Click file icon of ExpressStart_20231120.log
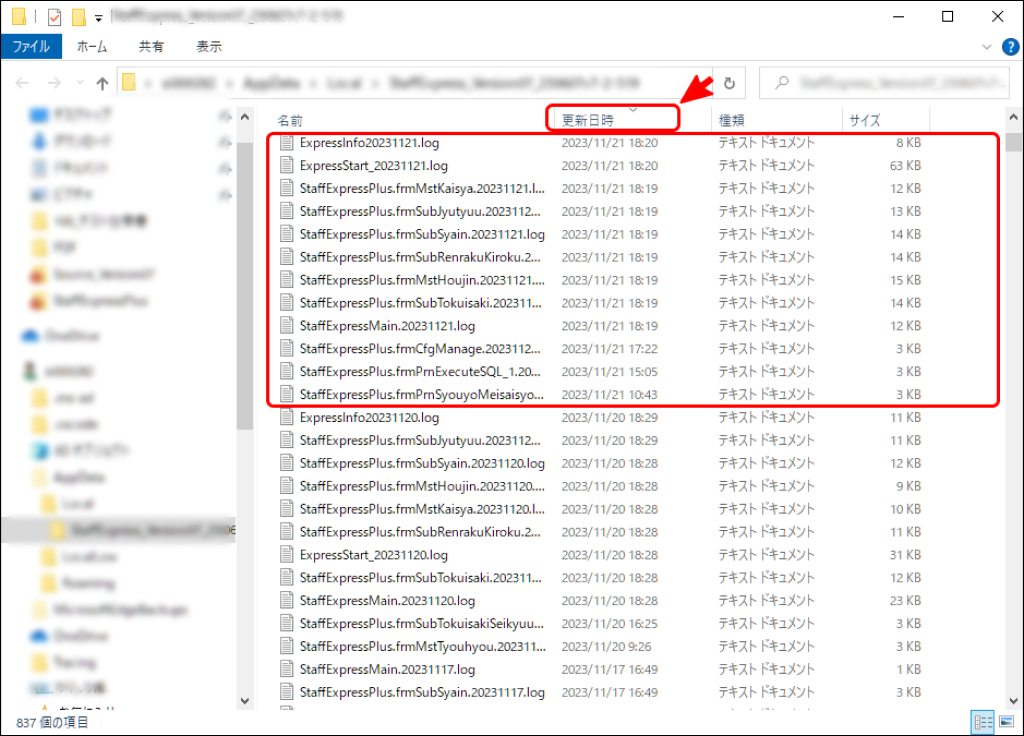The height and width of the screenshot is (736, 1024). click(286, 554)
